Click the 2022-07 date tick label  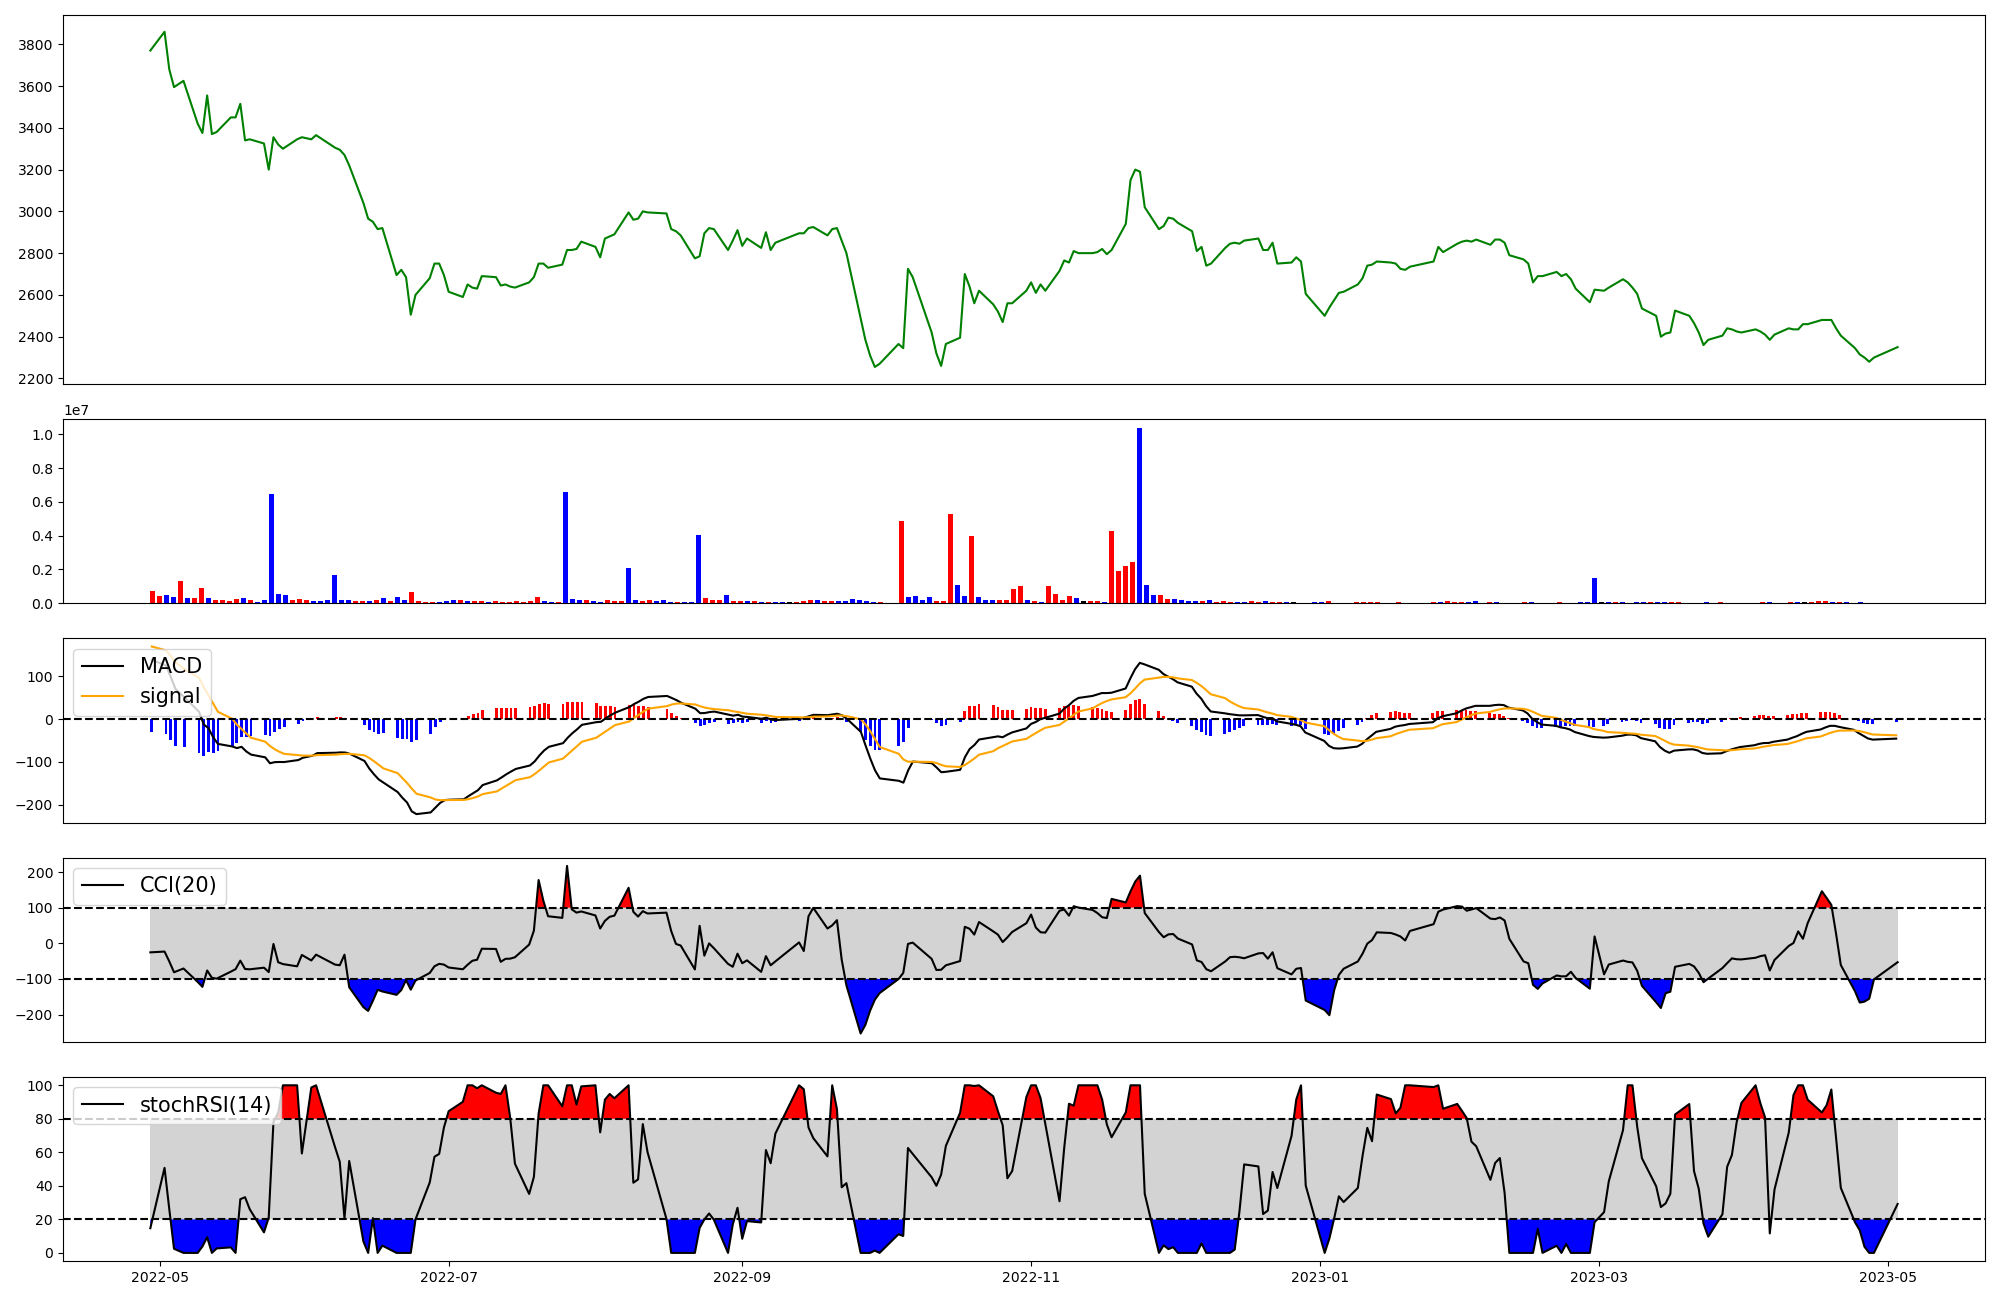[x=449, y=1277]
